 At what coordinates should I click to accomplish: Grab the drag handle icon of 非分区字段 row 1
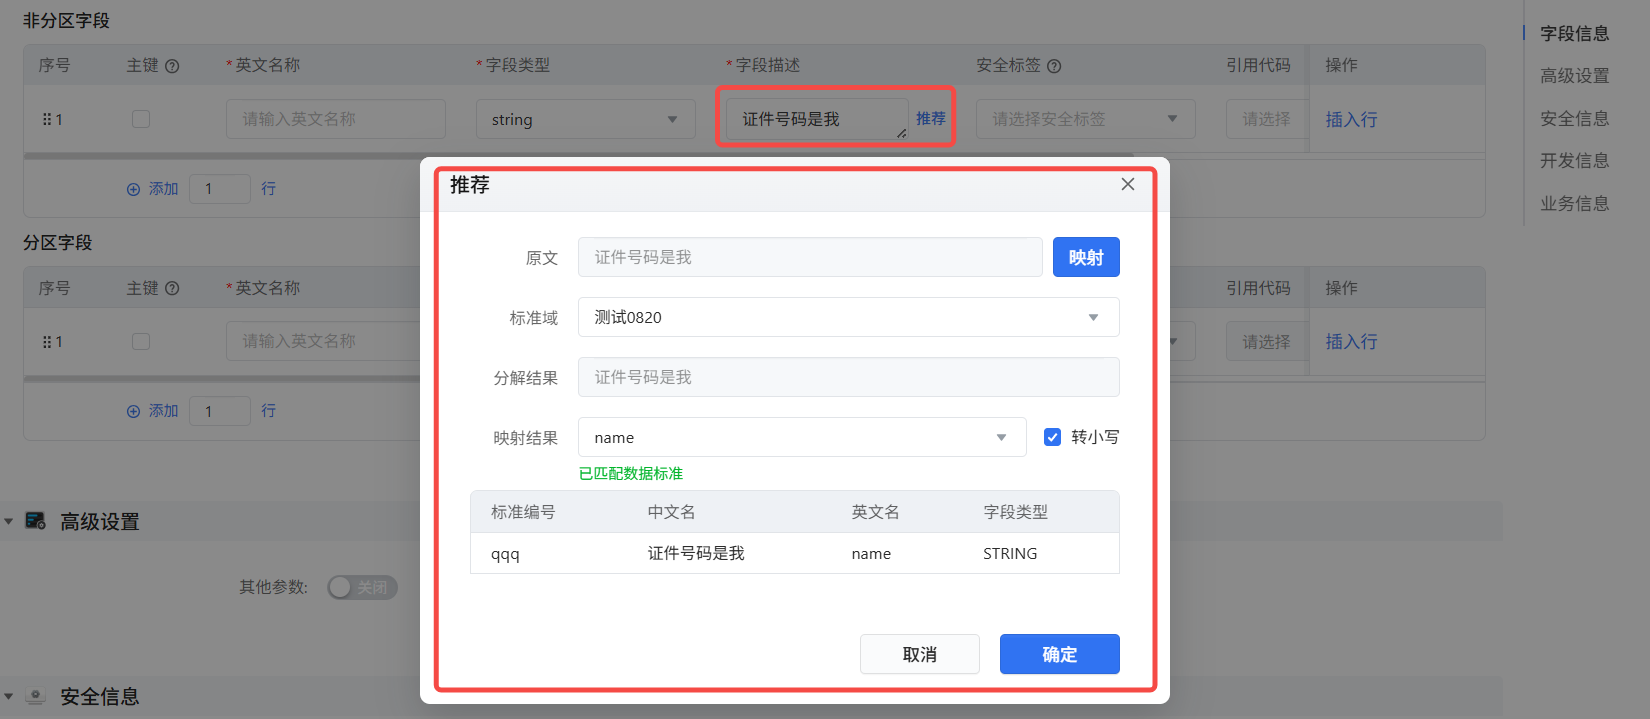47,119
